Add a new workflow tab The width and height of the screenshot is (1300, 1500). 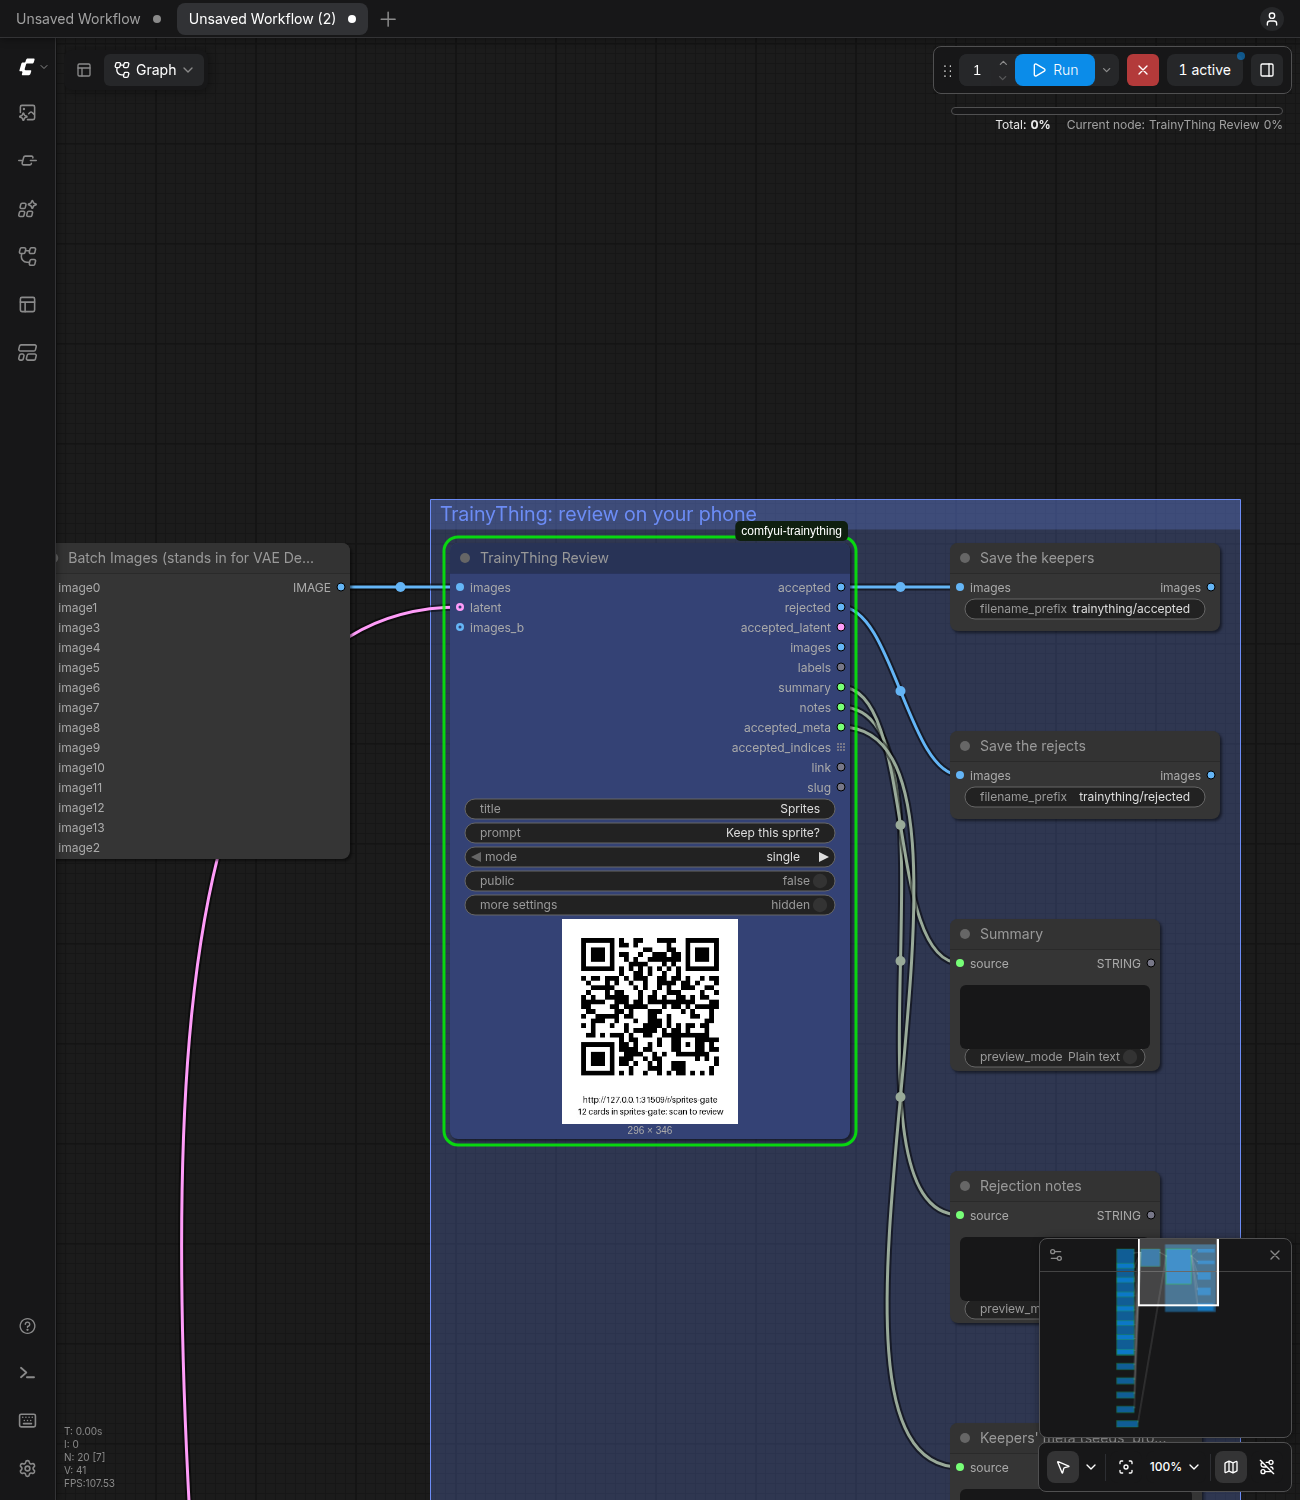tap(388, 19)
